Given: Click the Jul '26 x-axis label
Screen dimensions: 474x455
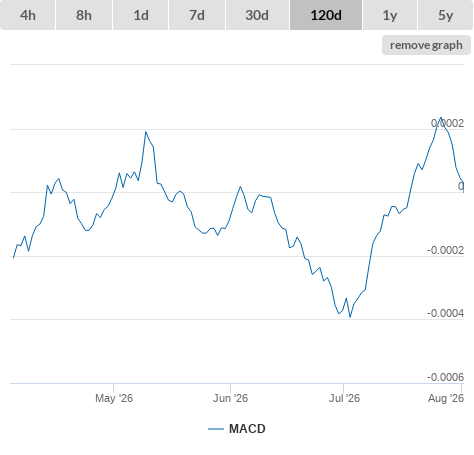Looking at the screenshot, I should [344, 398].
